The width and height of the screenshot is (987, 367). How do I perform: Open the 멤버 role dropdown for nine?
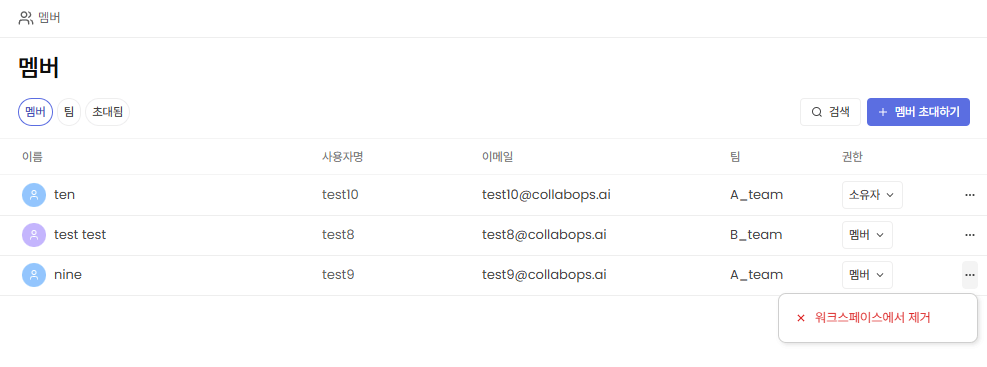click(x=867, y=275)
